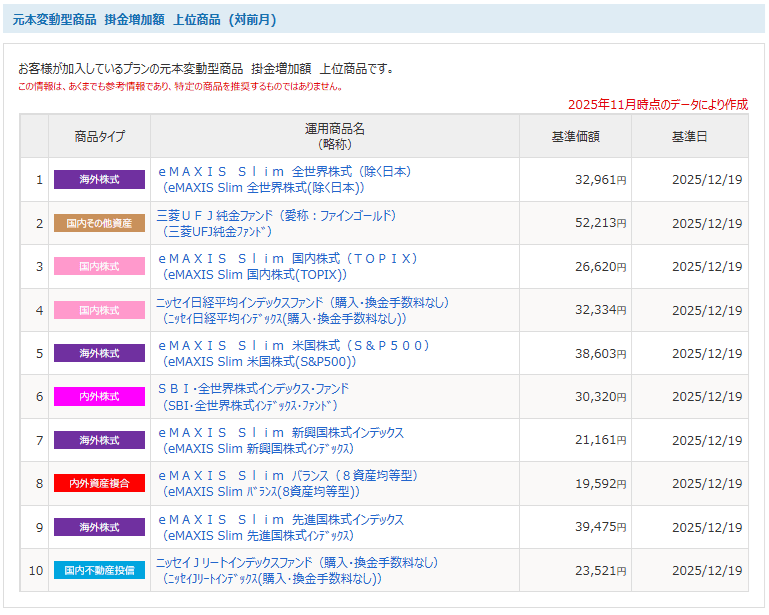The height and width of the screenshot is (615, 769).
Task: Select the 基準日 column header
Action: [689, 136]
